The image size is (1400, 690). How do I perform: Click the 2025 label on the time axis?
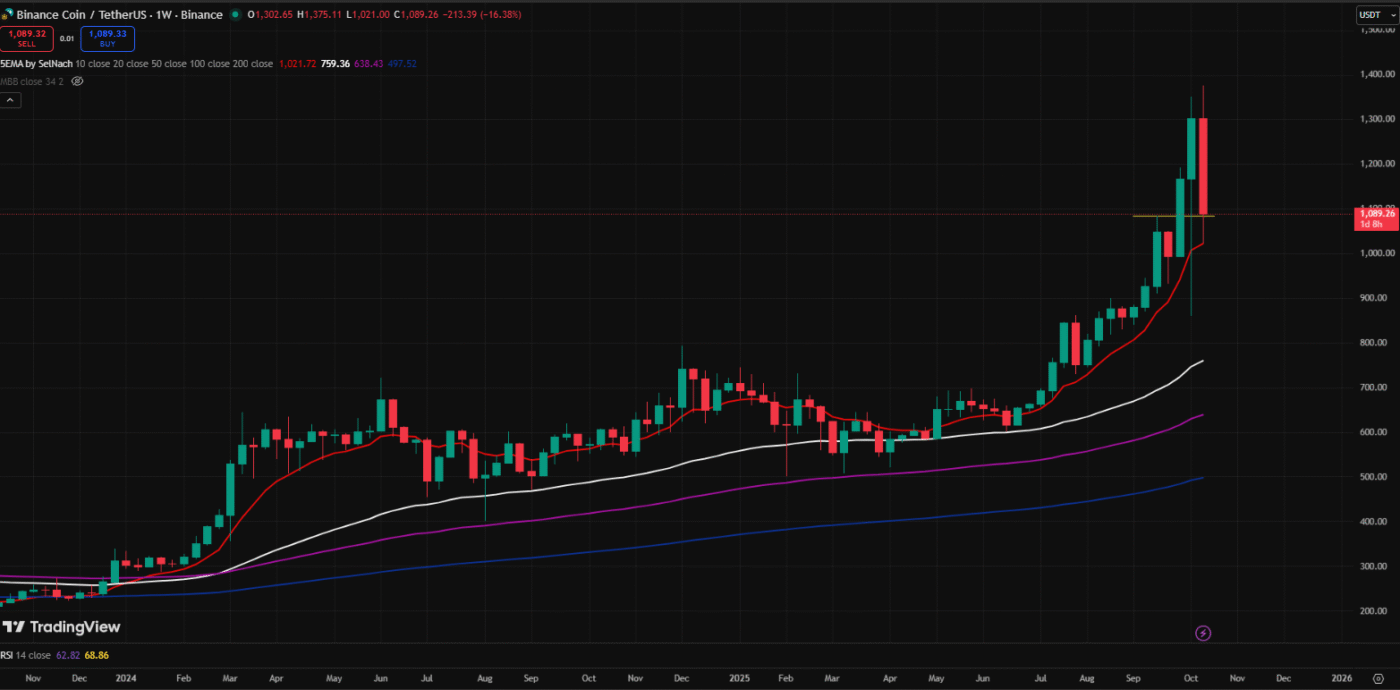pos(740,677)
